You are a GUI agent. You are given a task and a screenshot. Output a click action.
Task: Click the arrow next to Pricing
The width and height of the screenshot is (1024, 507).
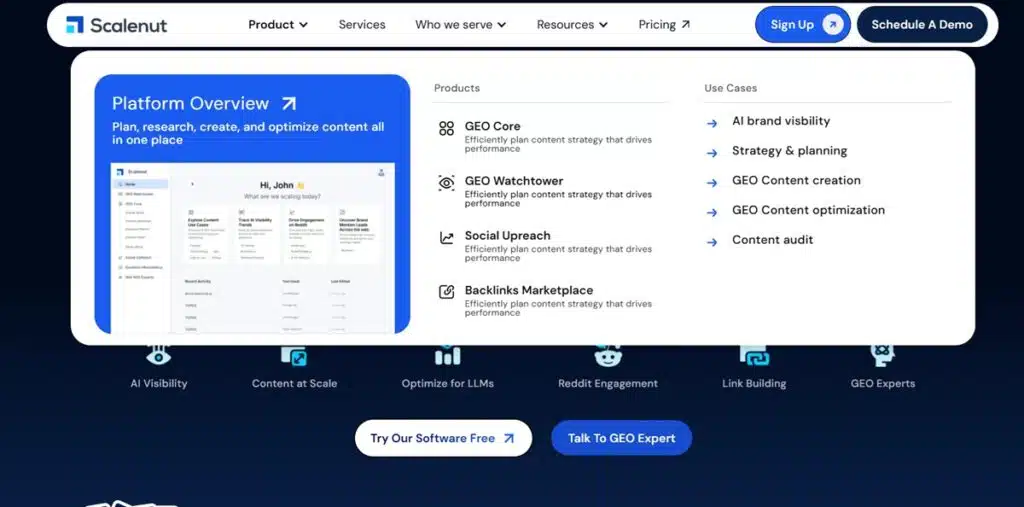pyautogui.click(x=685, y=24)
